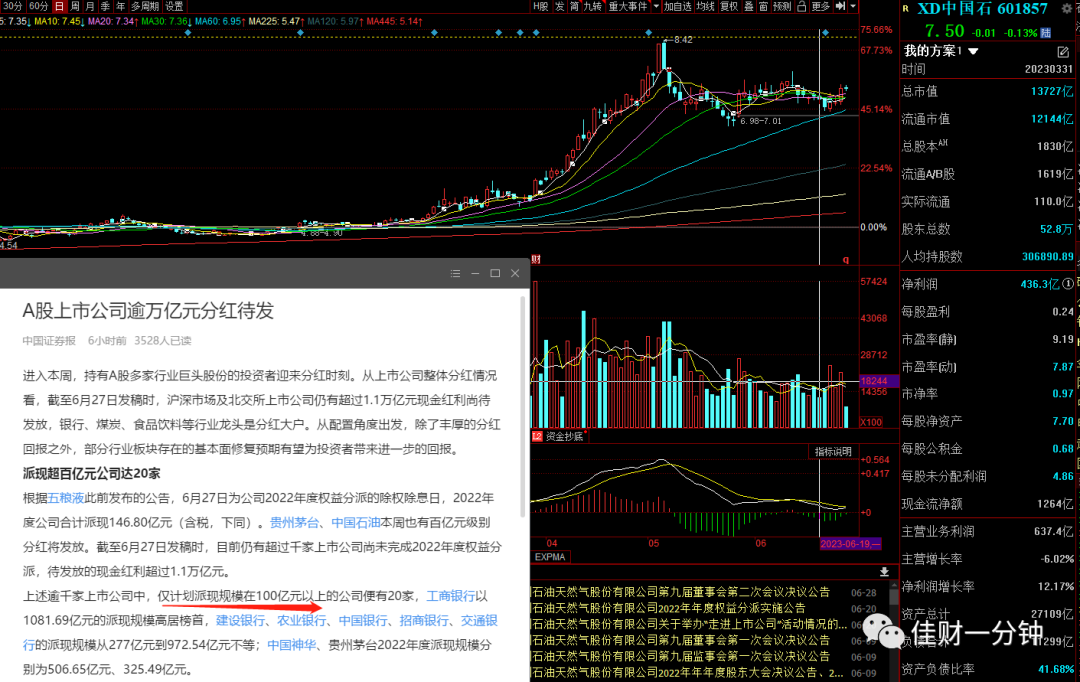
Task: Open chart 设置 settings
Action: [174, 6]
